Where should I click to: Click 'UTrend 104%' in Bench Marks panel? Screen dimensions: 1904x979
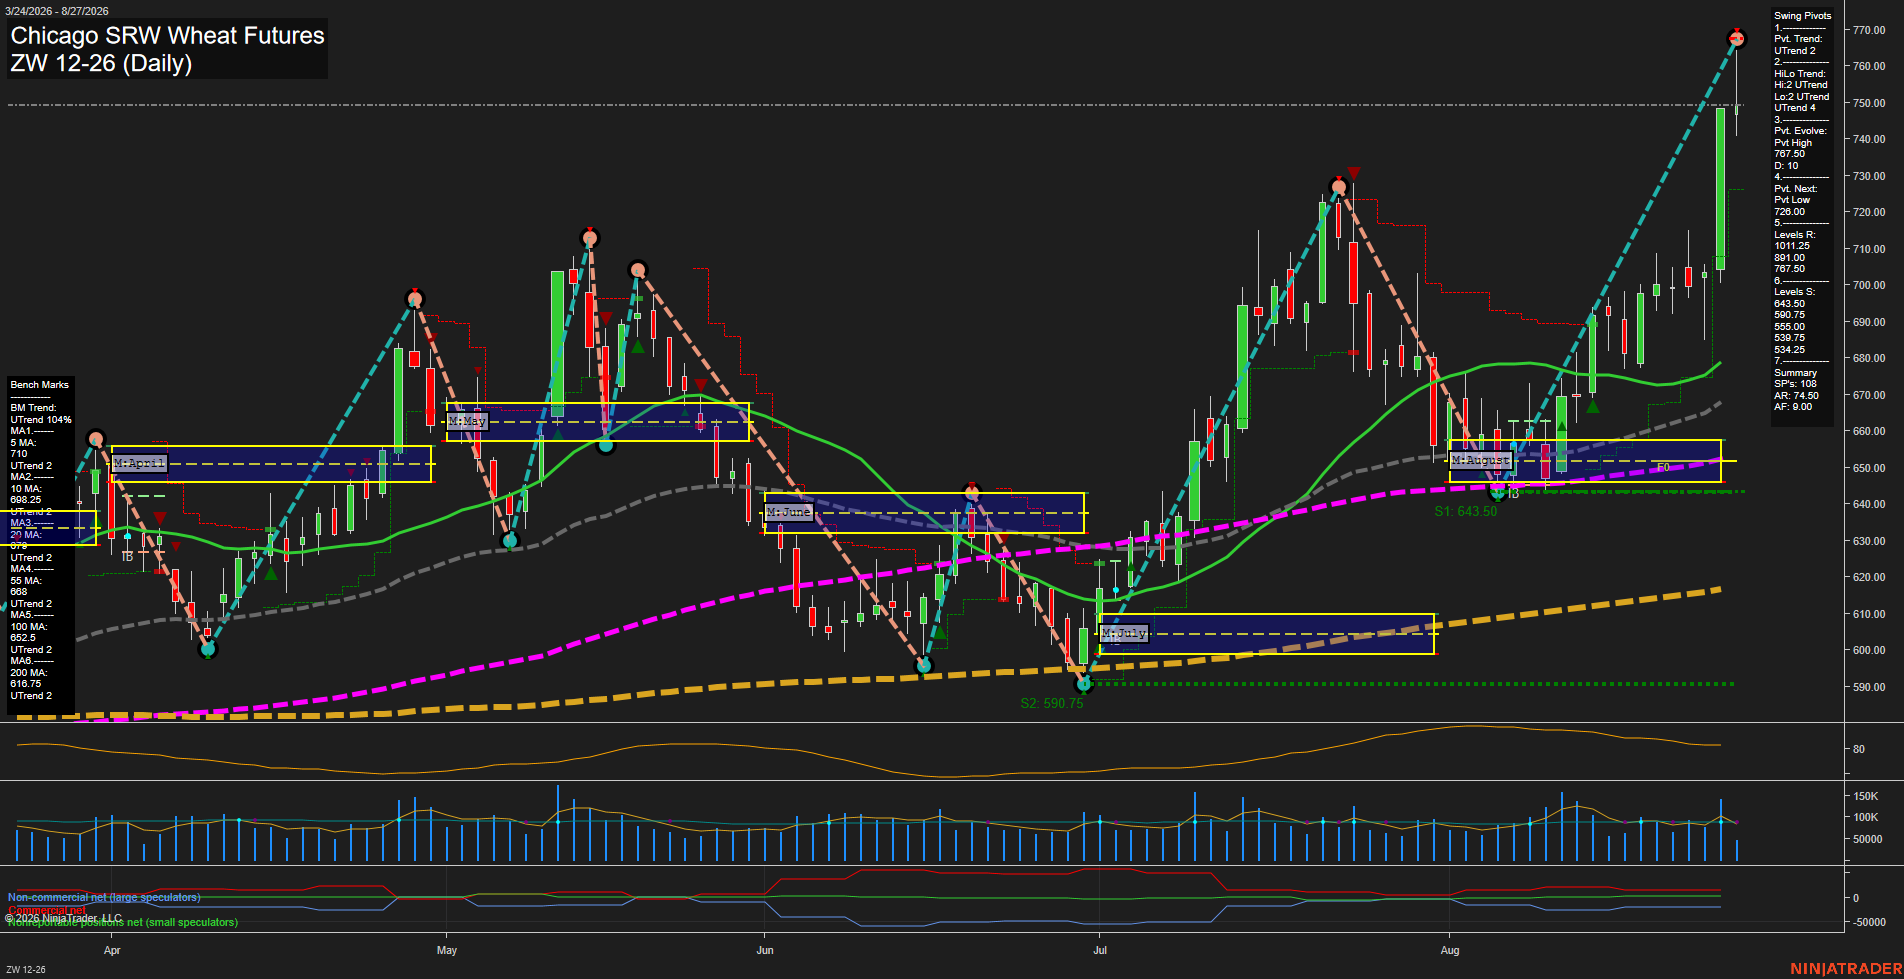coord(41,420)
